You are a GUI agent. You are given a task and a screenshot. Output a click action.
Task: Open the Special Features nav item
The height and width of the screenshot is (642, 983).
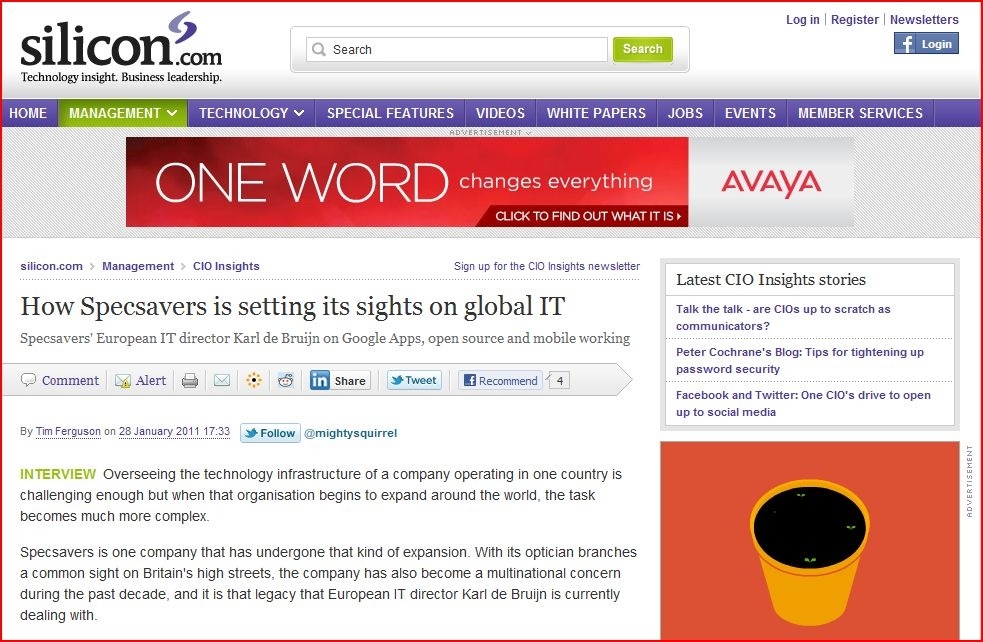coord(390,113)
